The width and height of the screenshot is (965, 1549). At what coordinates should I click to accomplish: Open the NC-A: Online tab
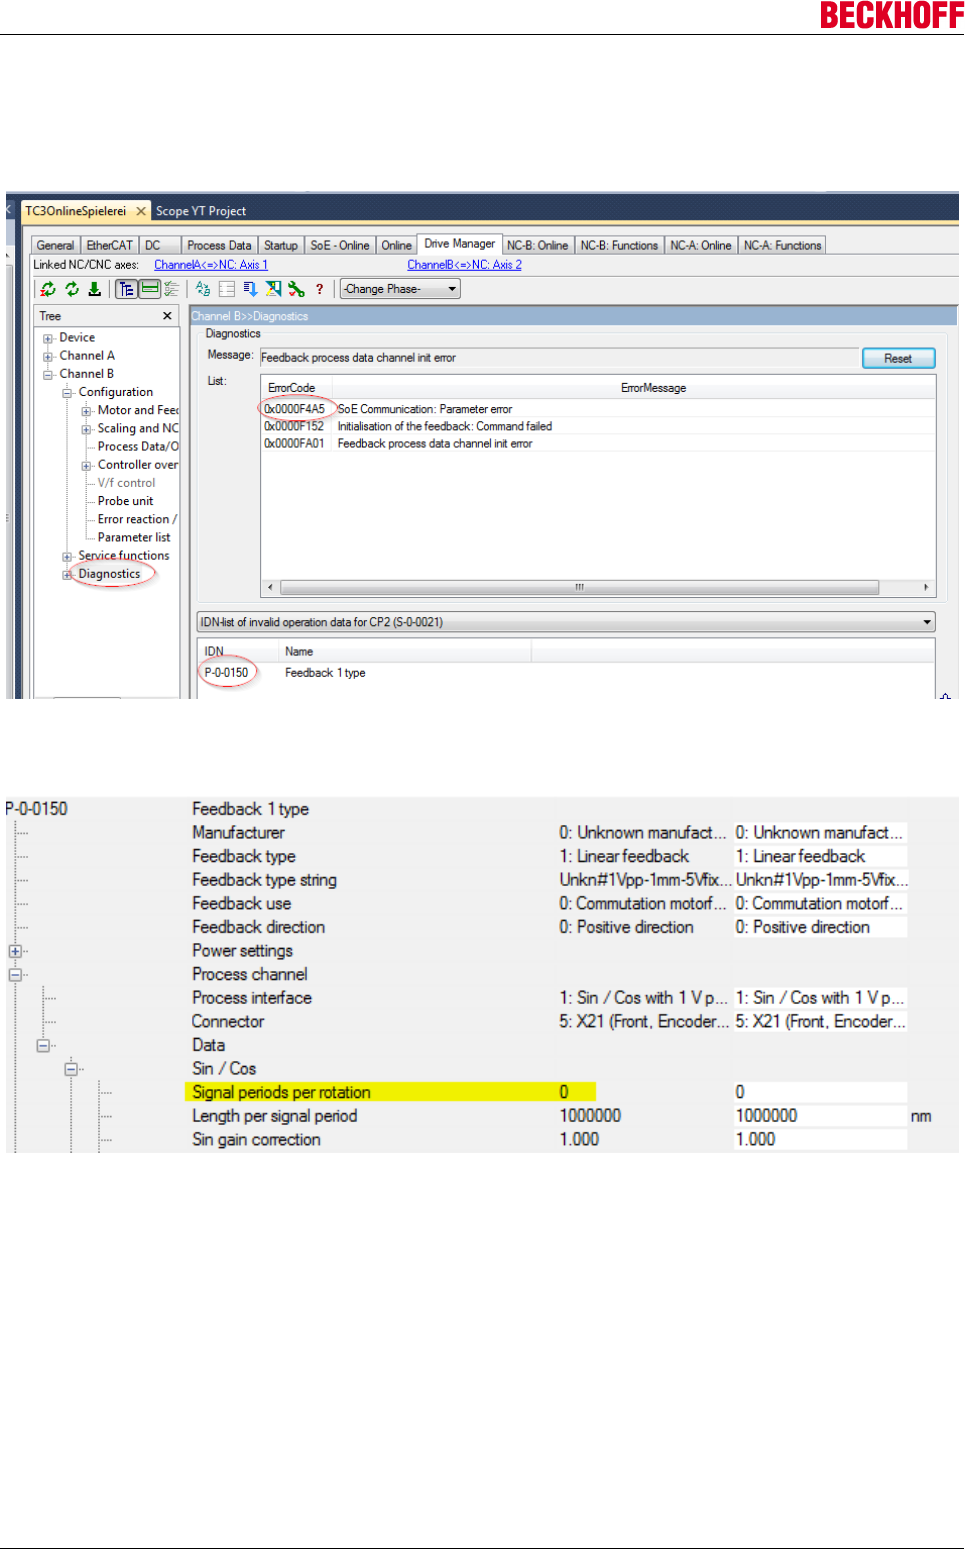coord(701,245)
